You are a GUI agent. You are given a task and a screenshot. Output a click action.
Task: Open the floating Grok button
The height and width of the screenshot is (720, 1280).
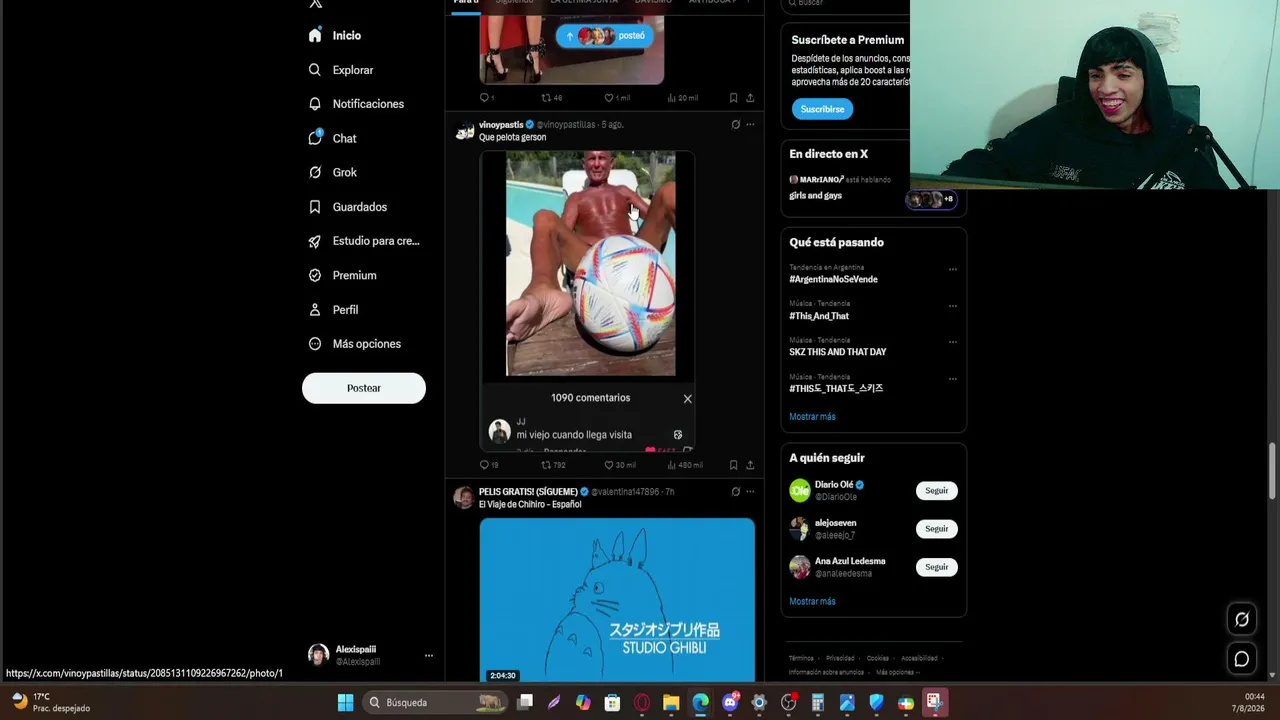(x=1241, y=620)
